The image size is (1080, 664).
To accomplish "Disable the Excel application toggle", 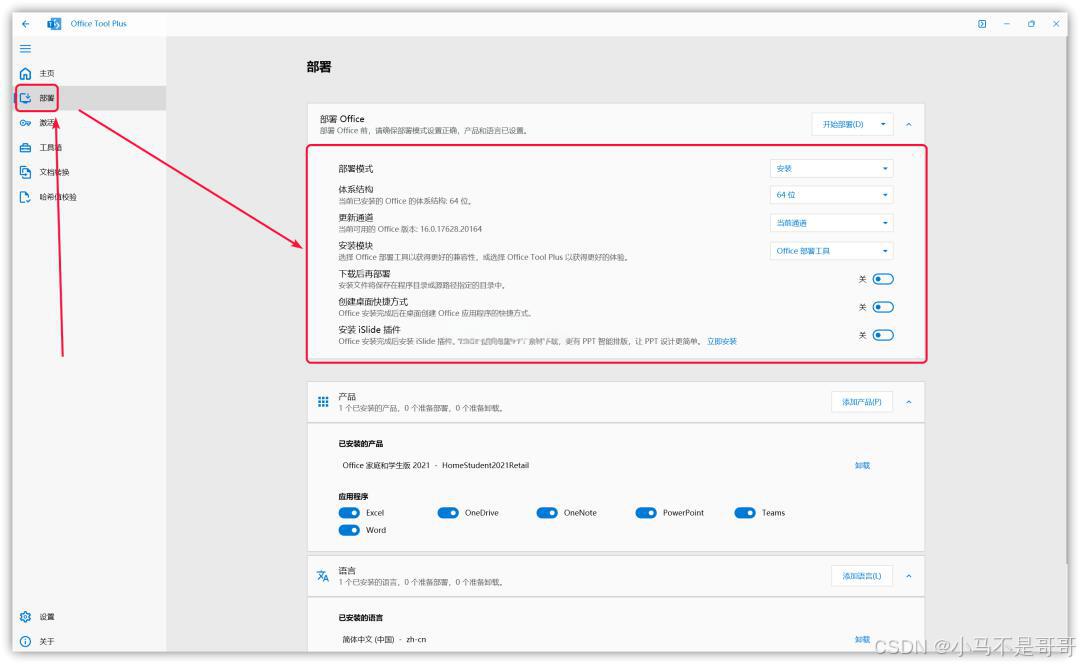I will tap(349, 512).
